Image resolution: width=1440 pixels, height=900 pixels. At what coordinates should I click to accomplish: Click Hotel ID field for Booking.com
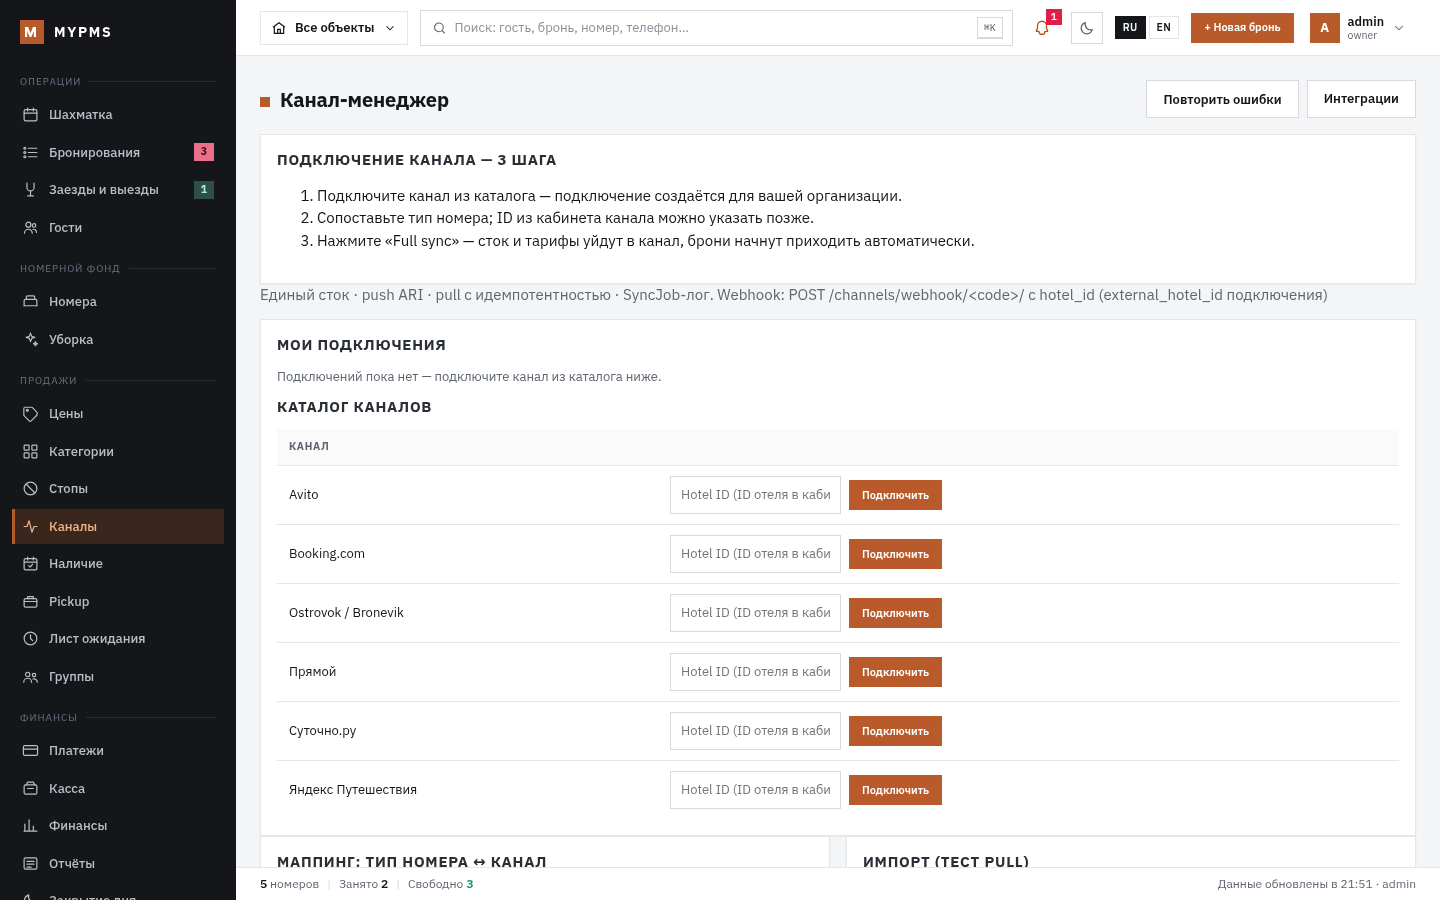pyautogui.click(x=755, y=554)
